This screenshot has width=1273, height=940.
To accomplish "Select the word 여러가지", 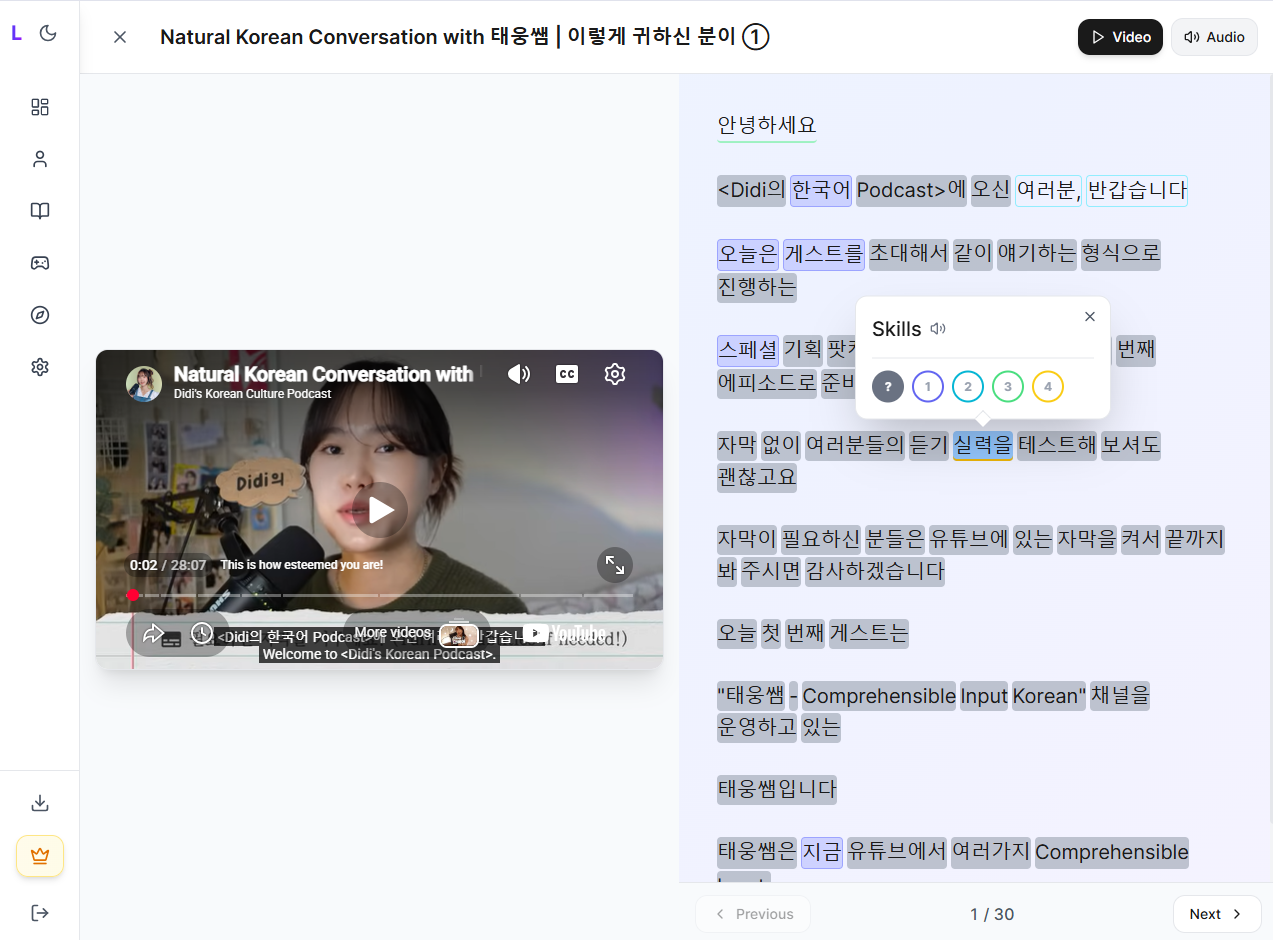I will click(991, 853).
